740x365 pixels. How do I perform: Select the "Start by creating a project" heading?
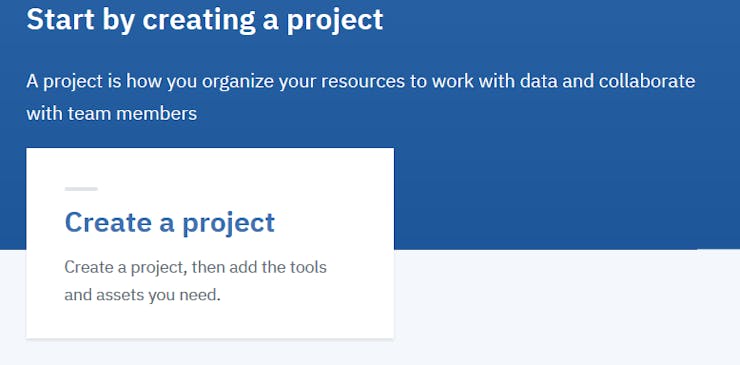coord(204,20)
